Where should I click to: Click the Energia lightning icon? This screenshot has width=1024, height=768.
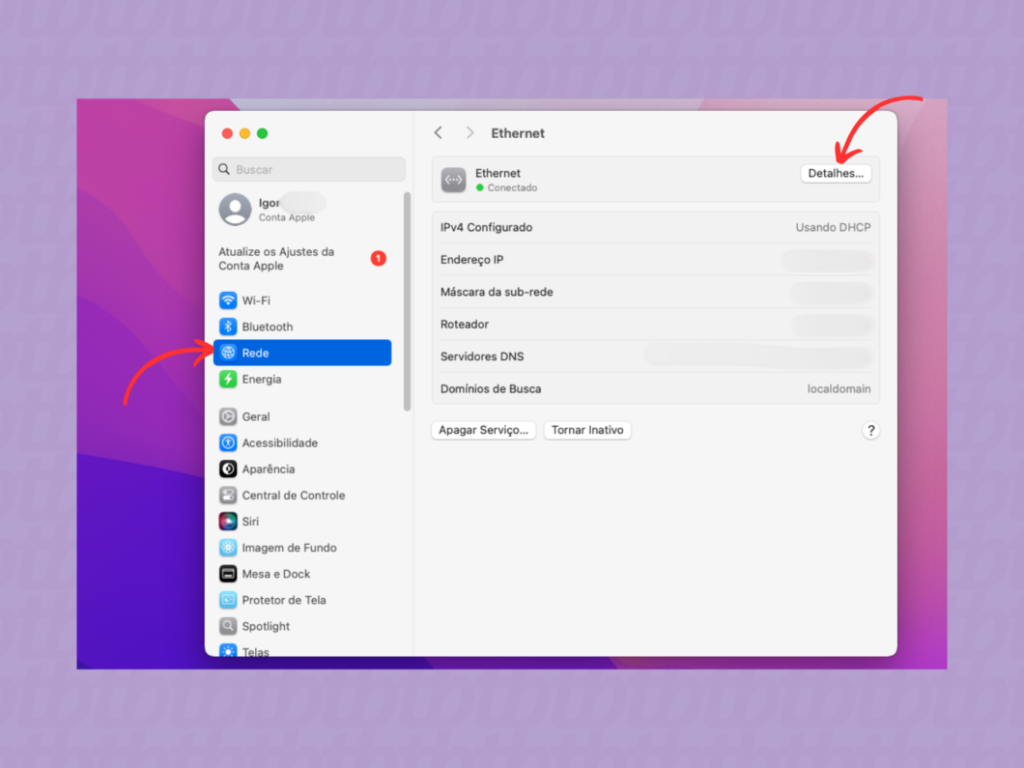pos(228,379)
